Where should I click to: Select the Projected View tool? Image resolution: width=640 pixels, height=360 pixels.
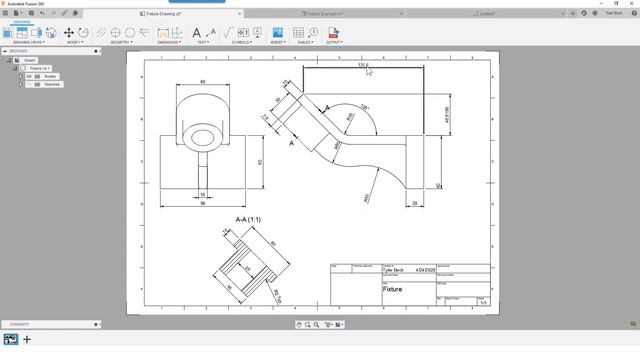(22, 33)
